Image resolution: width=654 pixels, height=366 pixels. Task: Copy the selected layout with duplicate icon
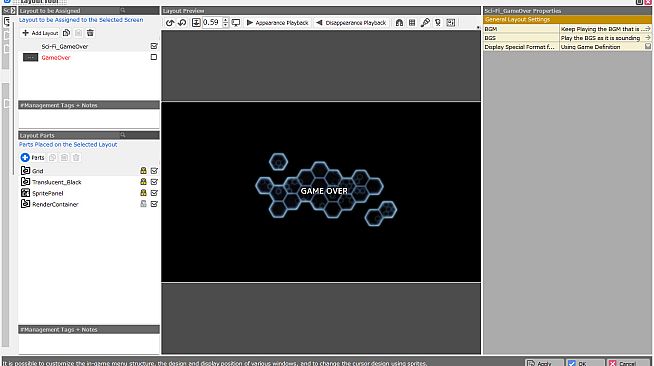pos(66,33)
